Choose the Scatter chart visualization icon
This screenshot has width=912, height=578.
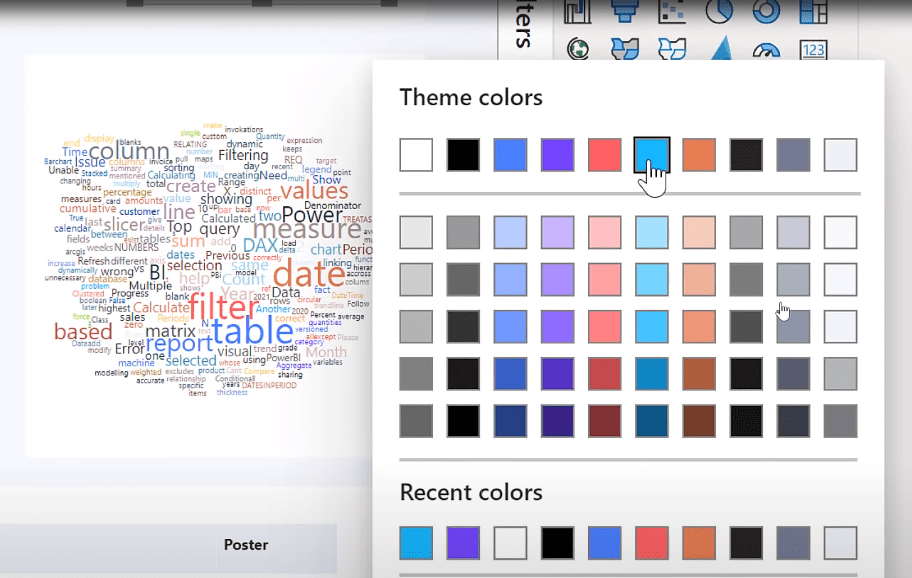coord(672,11)
